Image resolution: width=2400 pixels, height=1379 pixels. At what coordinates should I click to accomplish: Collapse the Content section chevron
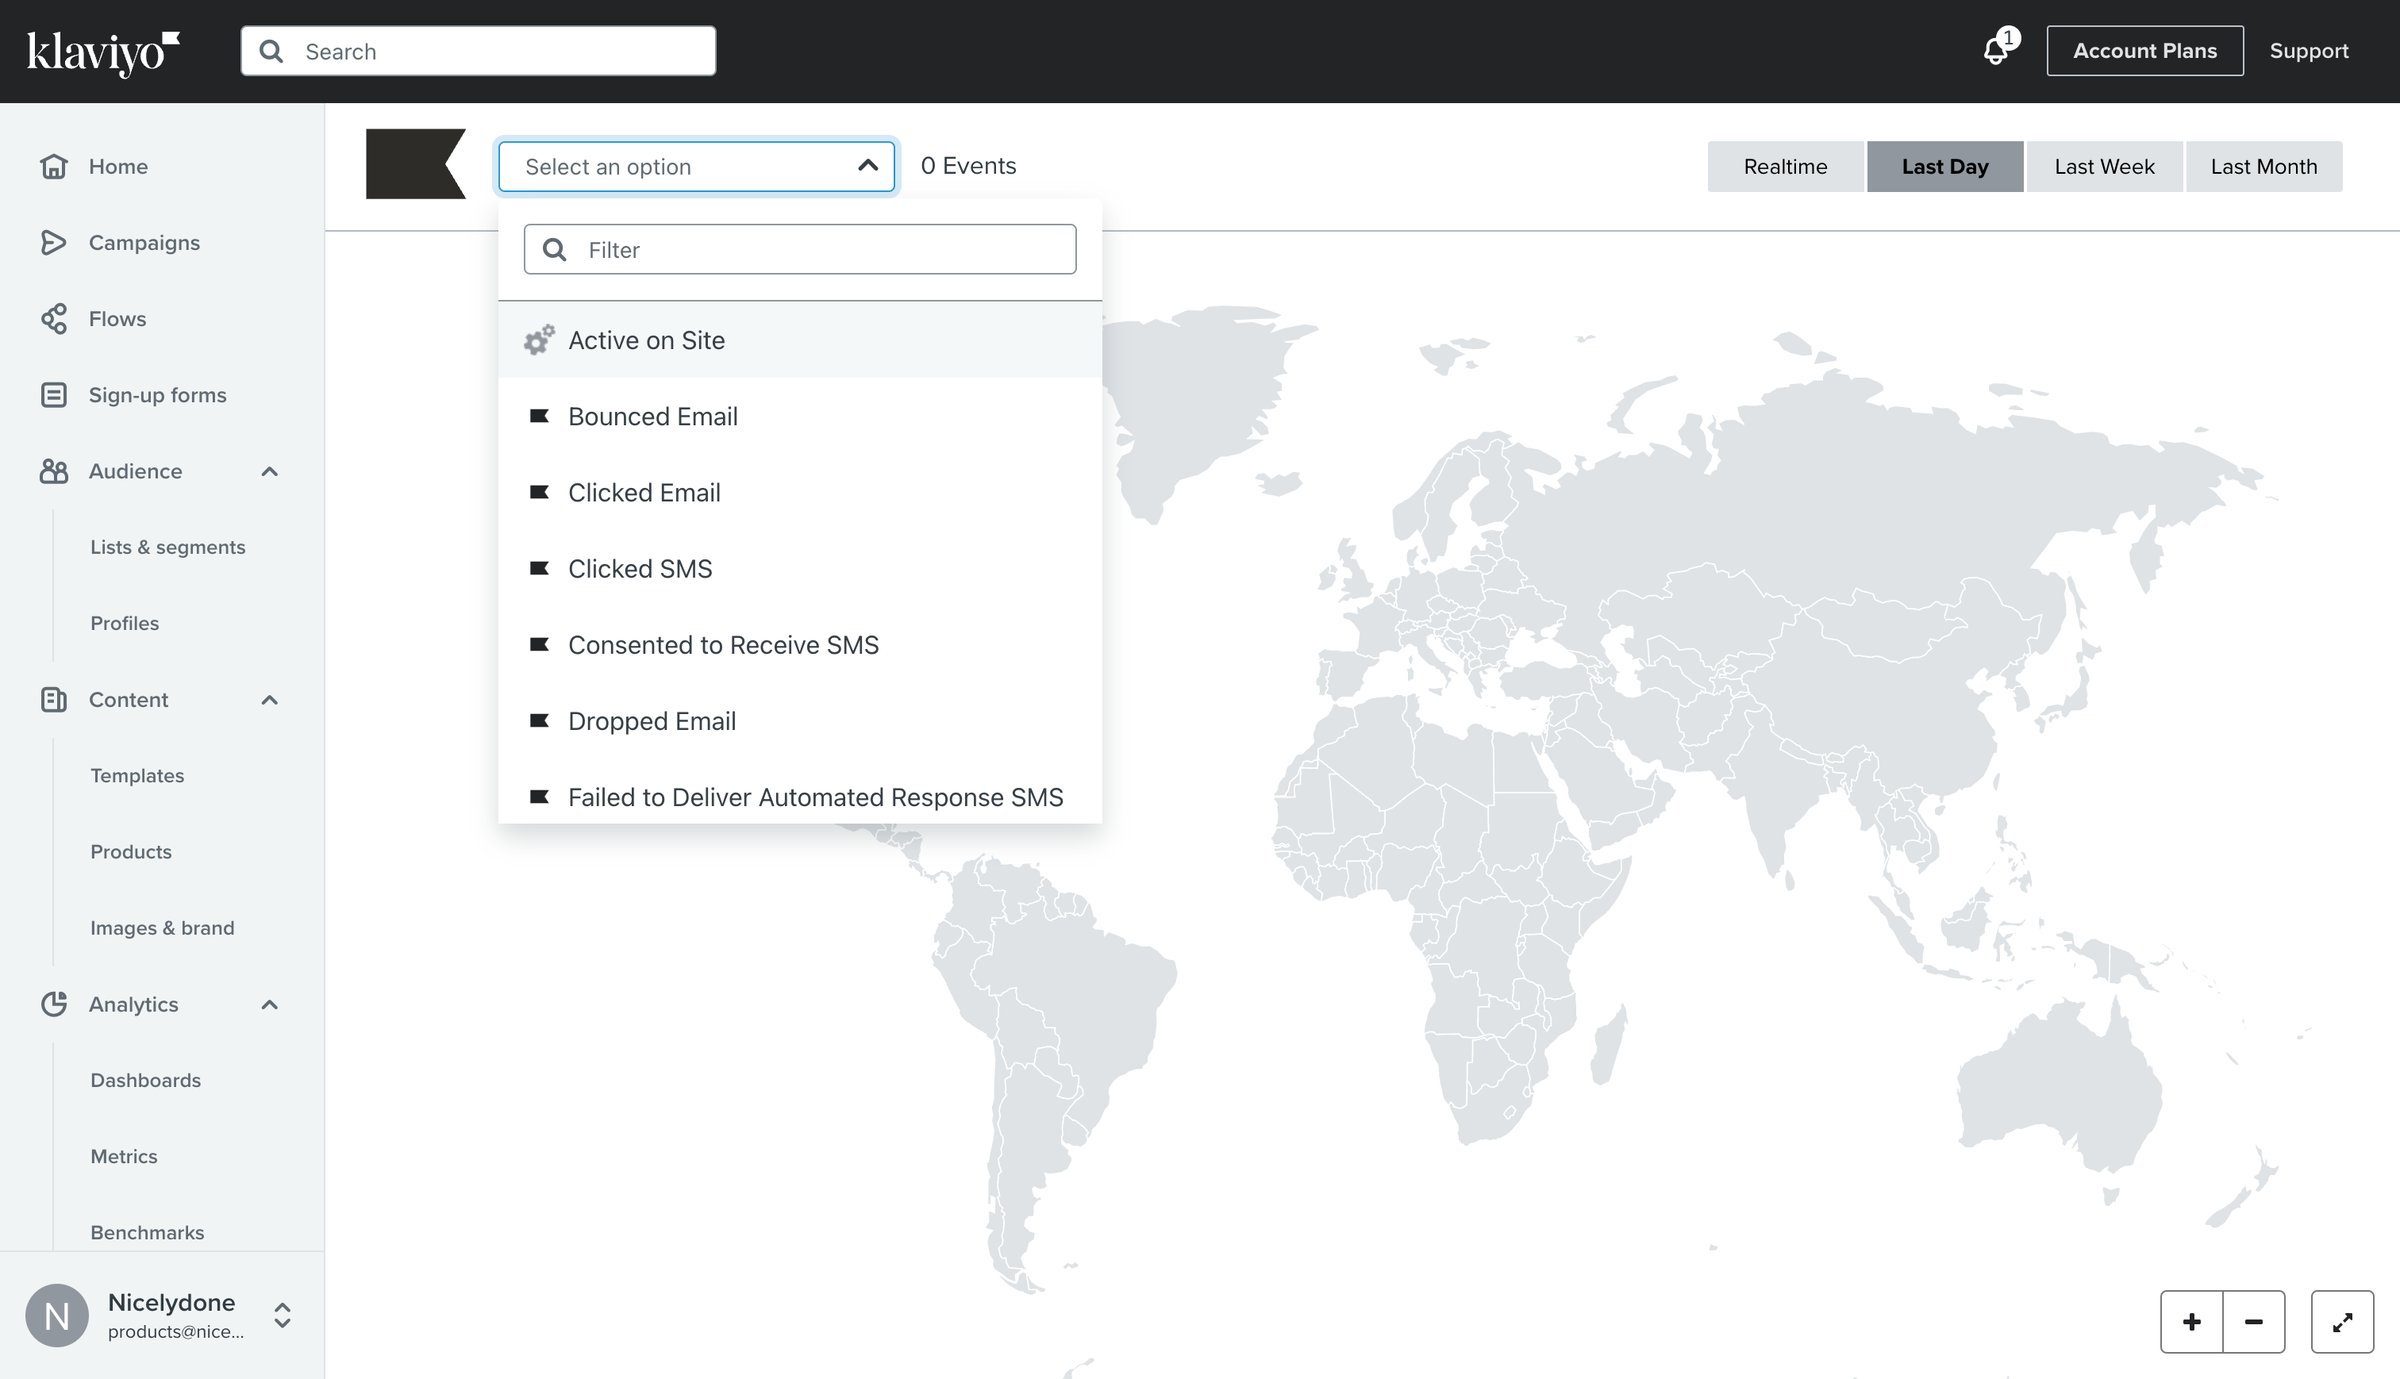click(269, 699)
